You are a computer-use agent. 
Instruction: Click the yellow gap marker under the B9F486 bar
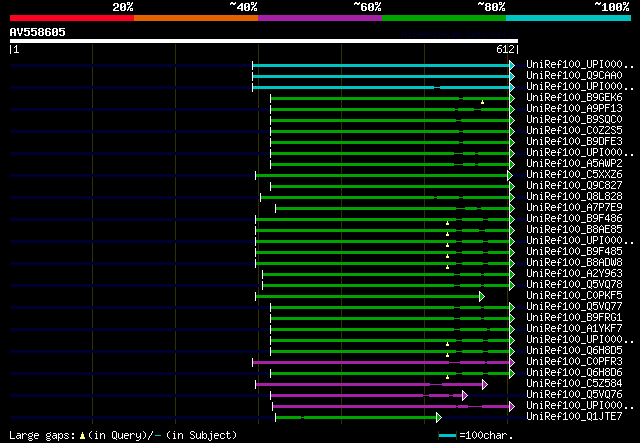(x=447, y=223)
